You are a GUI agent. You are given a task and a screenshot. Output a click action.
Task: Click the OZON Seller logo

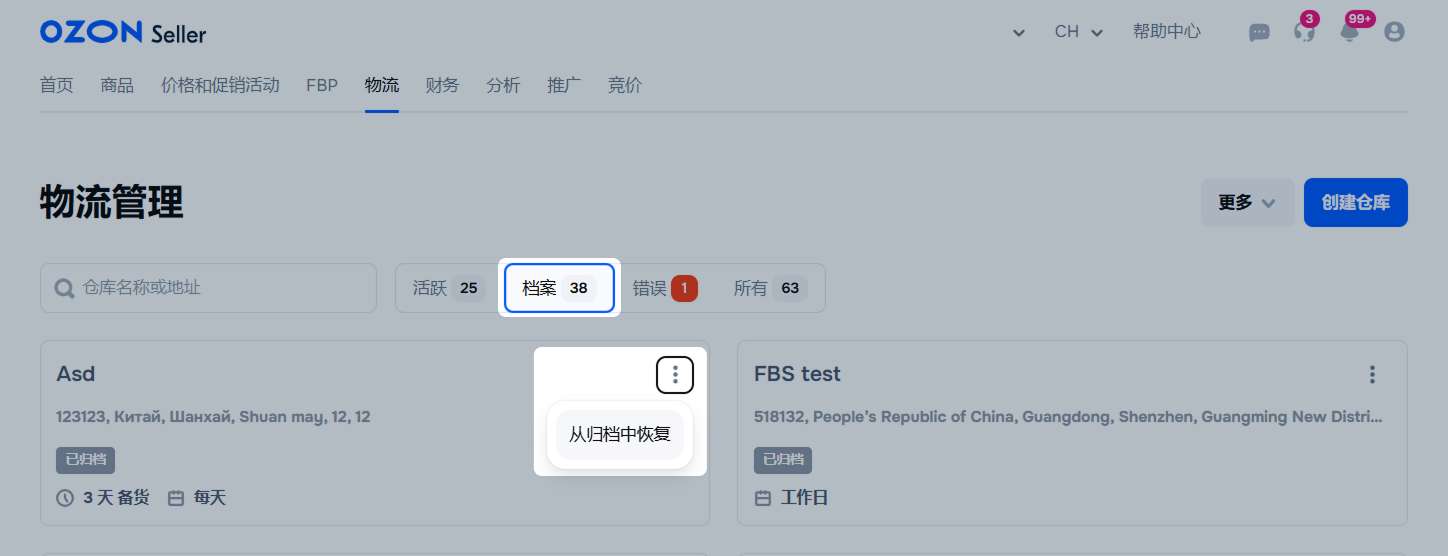pos(123,33)
